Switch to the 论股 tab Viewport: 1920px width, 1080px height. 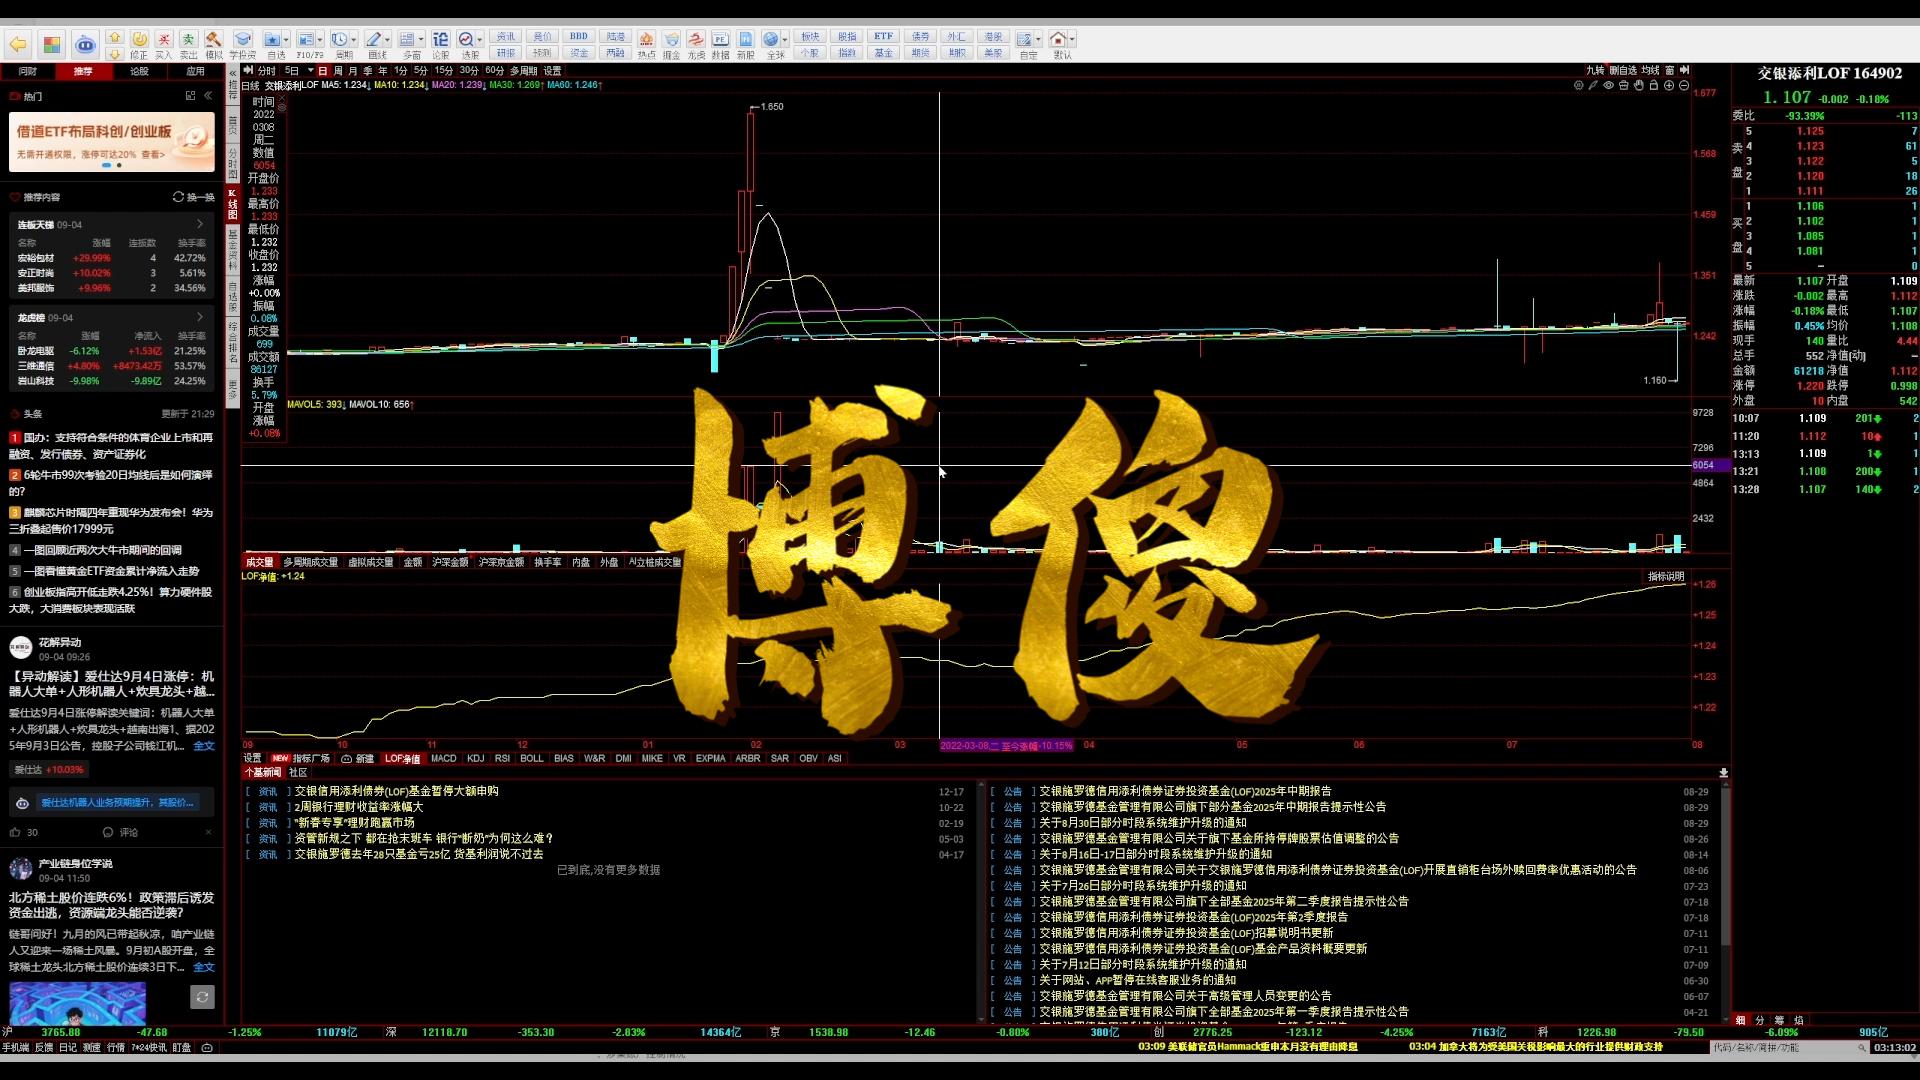point(139,71)
